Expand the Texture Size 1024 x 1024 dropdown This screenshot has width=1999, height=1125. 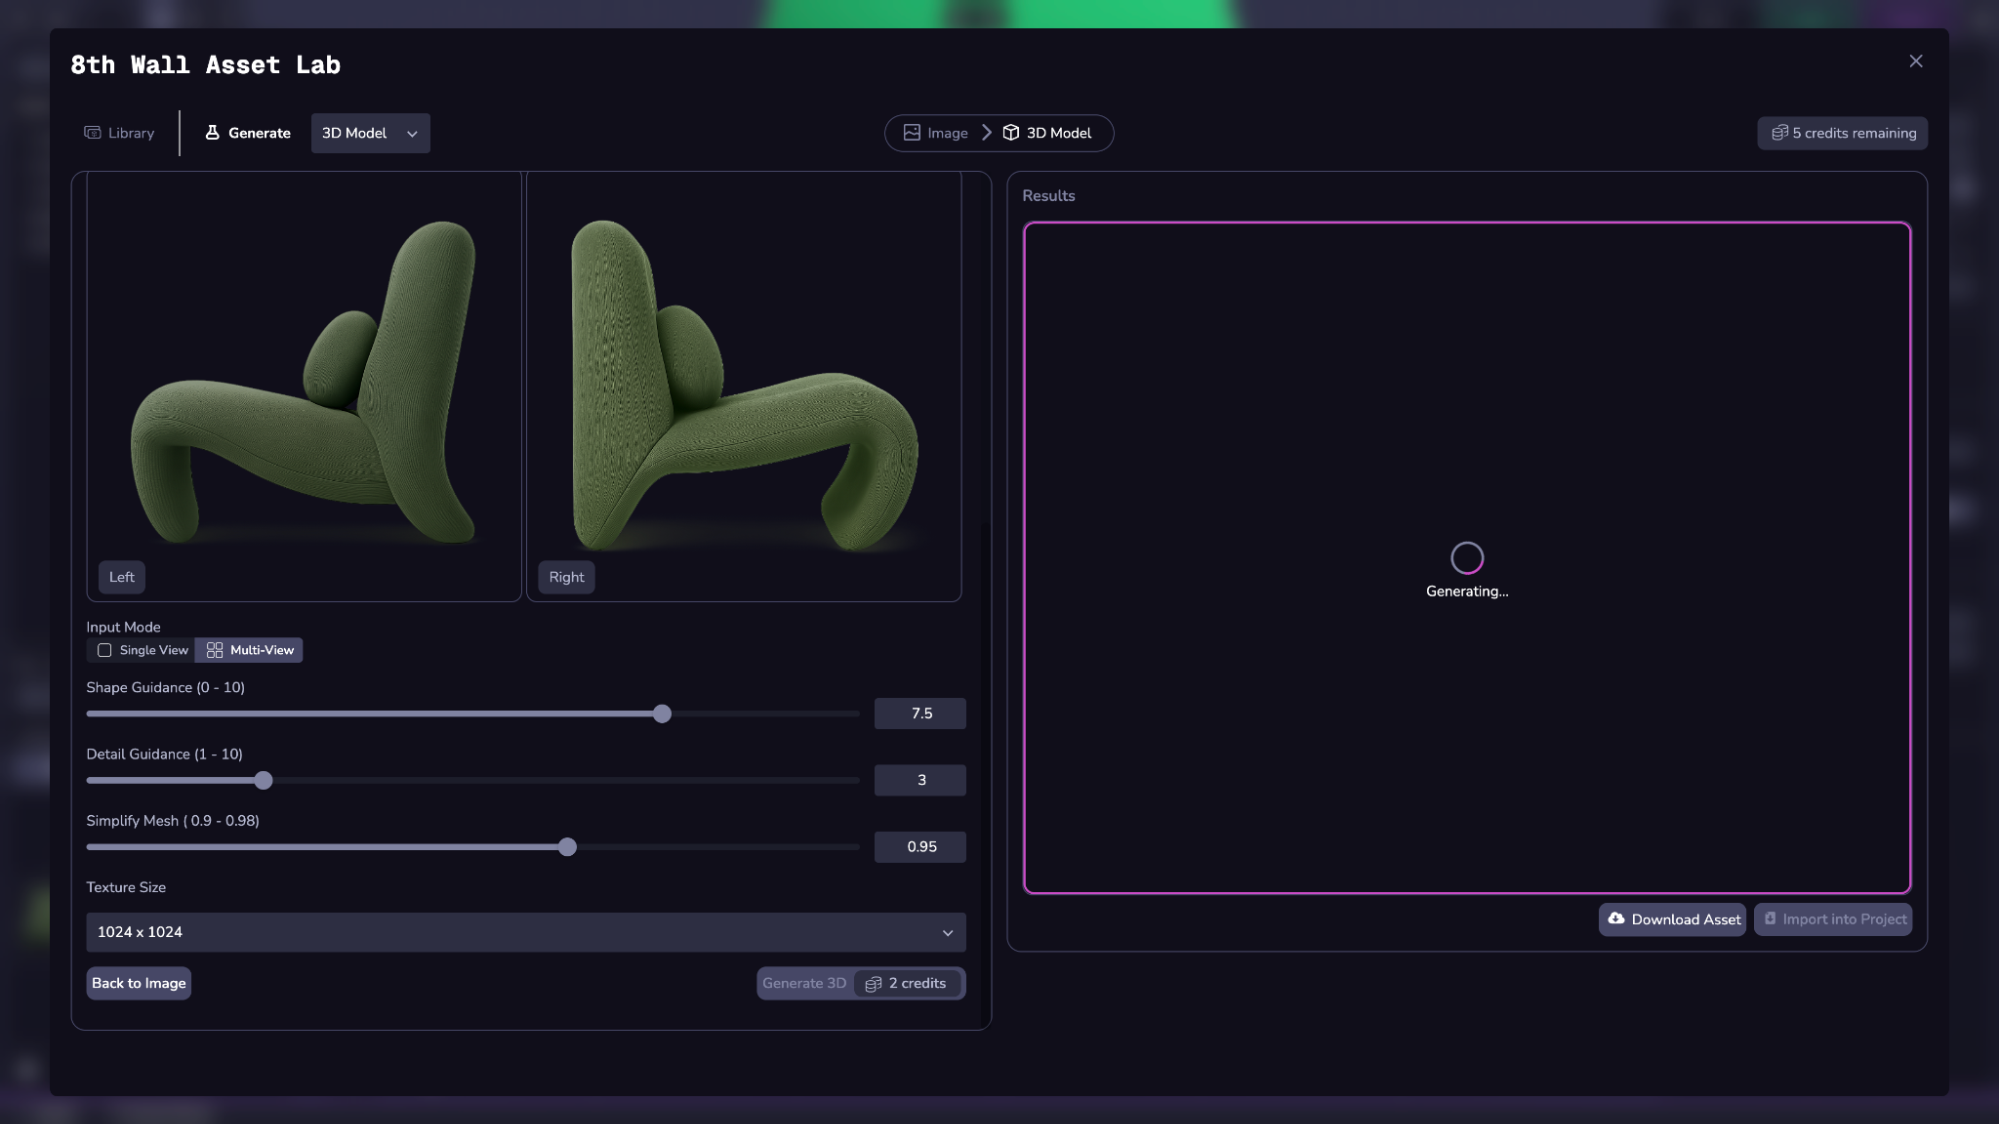pyautogui.click(x=525, y=932)
